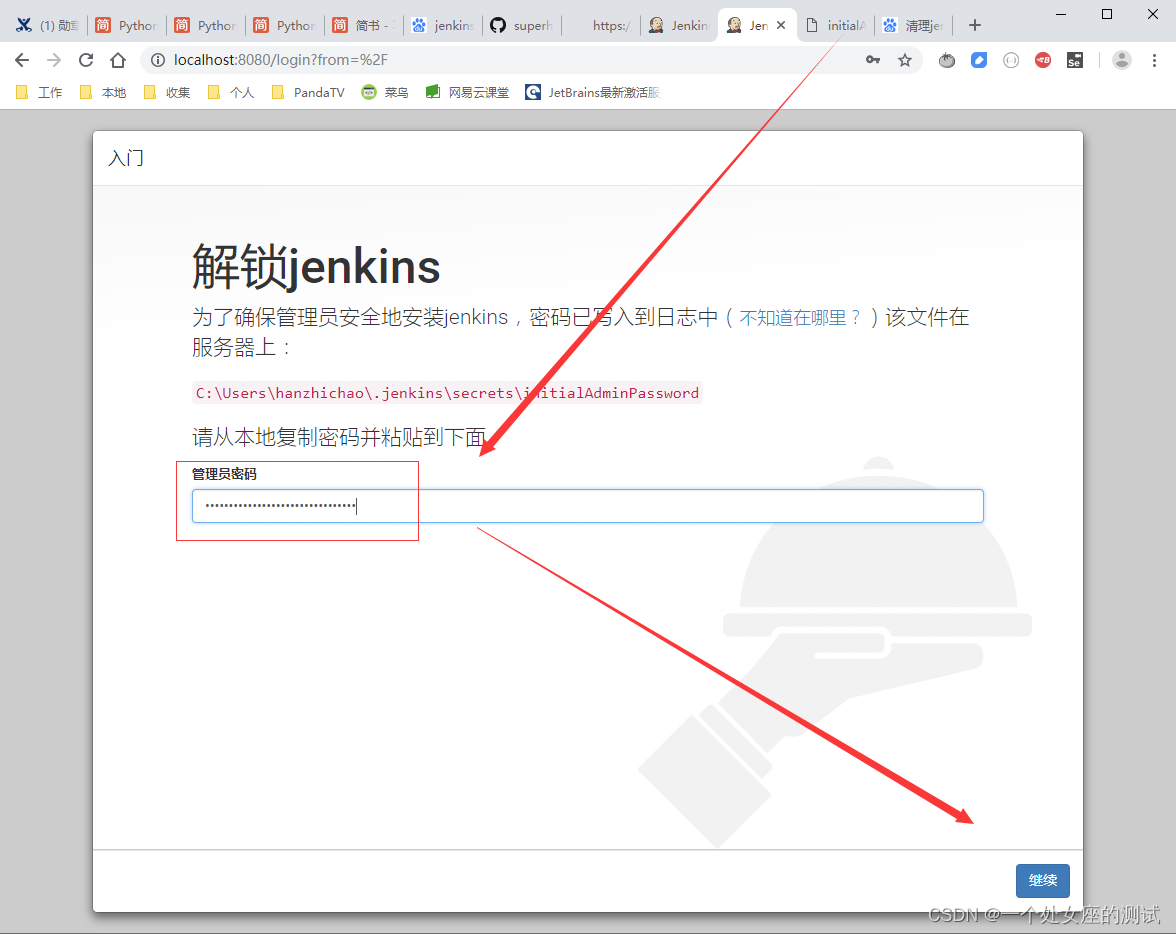The image size is (1176, 934).
Task: Switch to the GitHub superh tab
Action: click(522, 26)
